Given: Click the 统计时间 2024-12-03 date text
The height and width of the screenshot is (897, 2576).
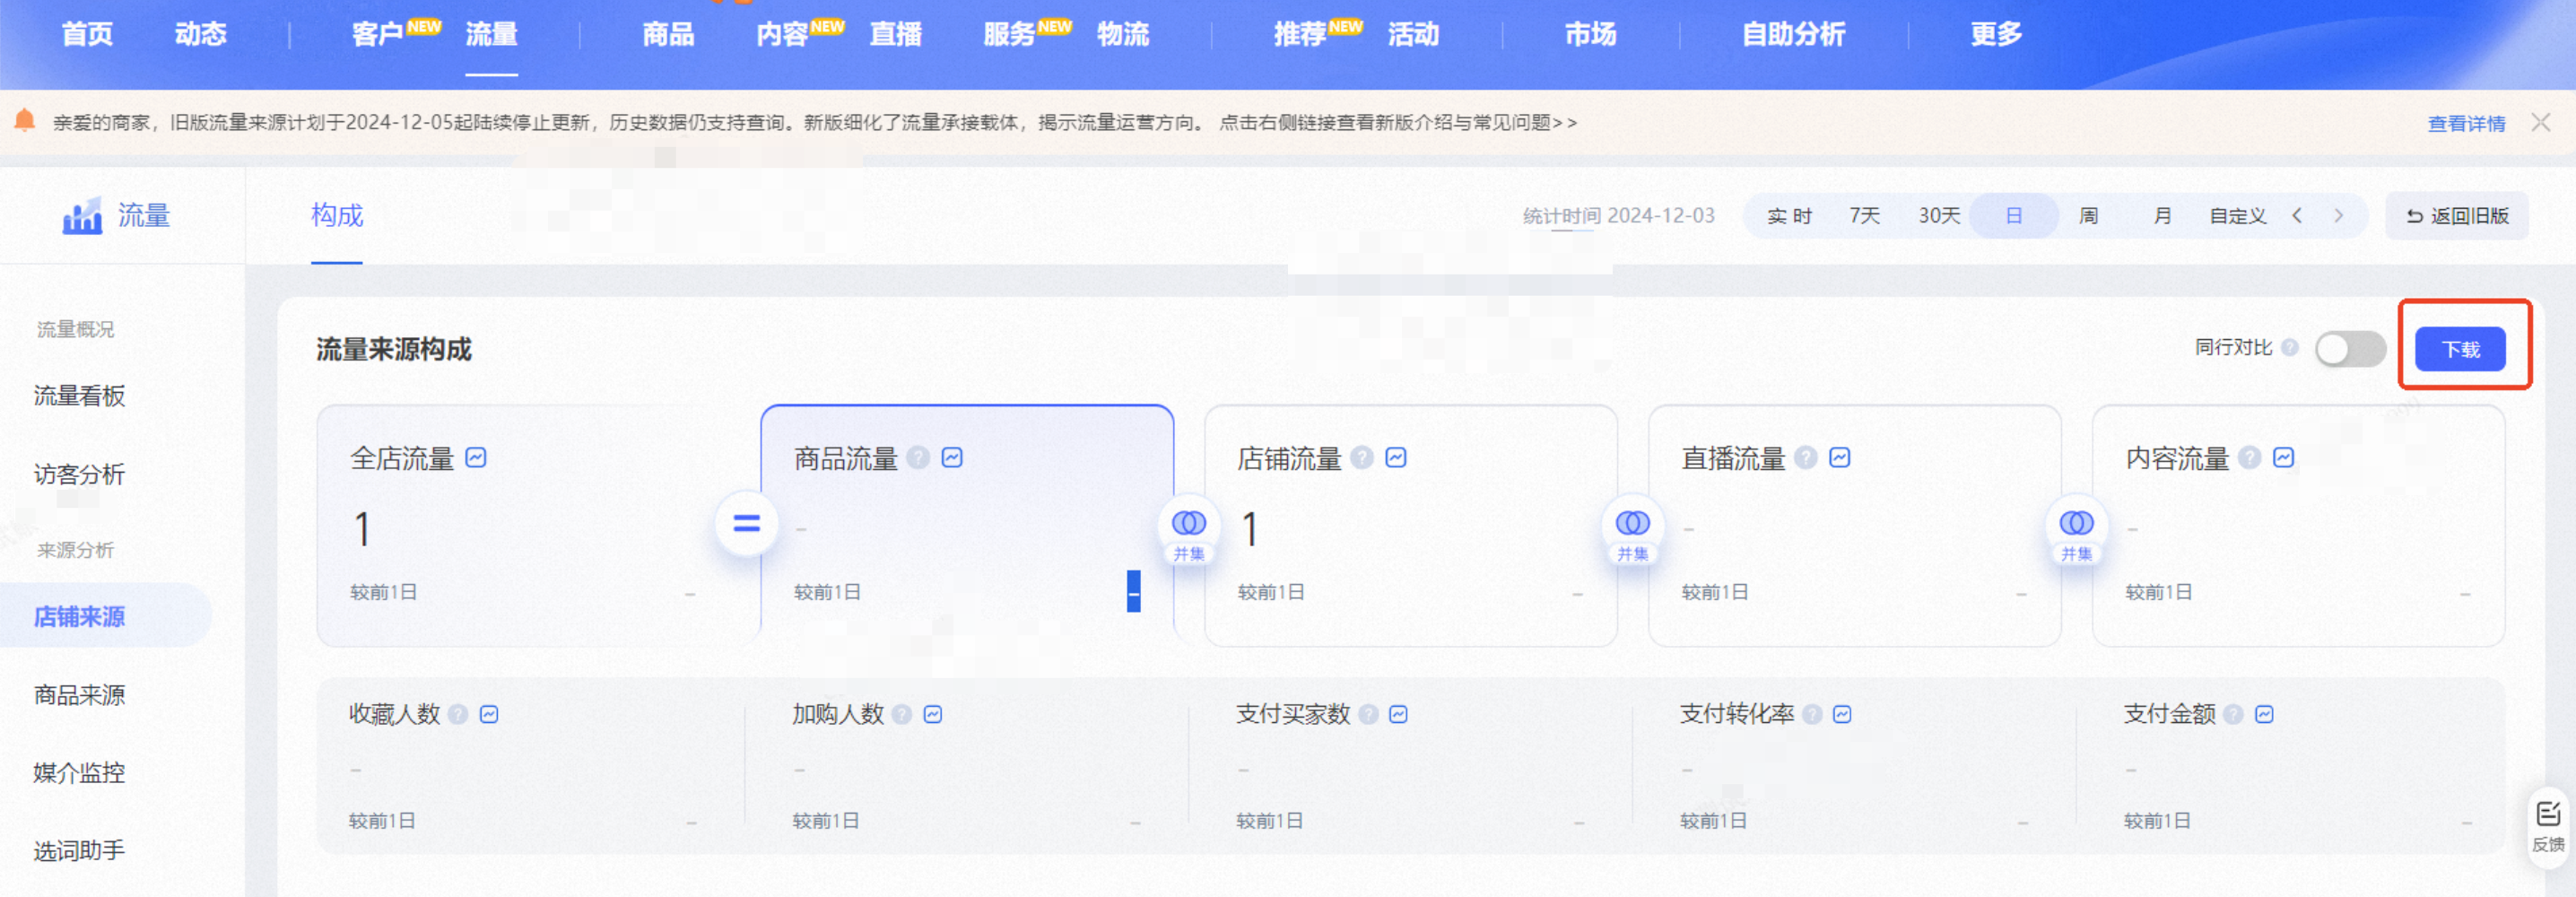Looking at the screenshot, I should click(1618, 216).
